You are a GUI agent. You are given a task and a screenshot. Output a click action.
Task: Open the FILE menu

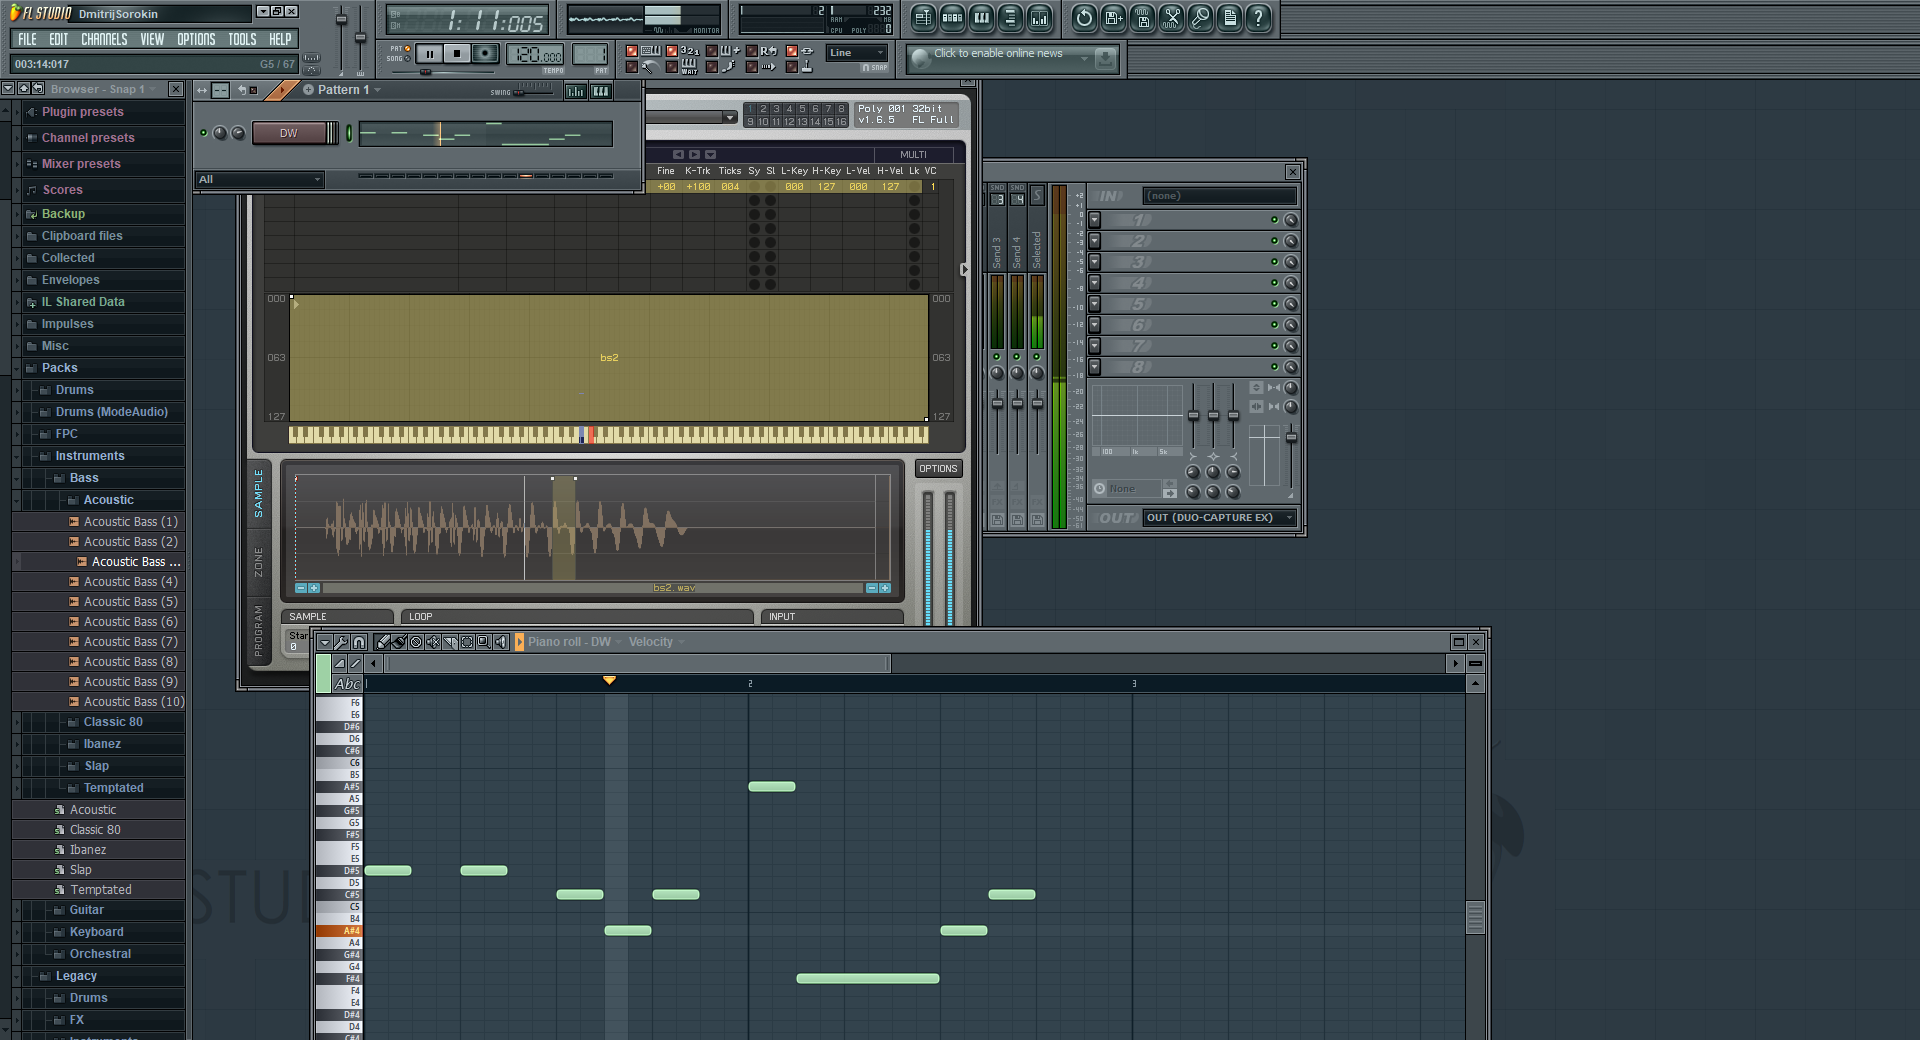(x=27, y=39)
